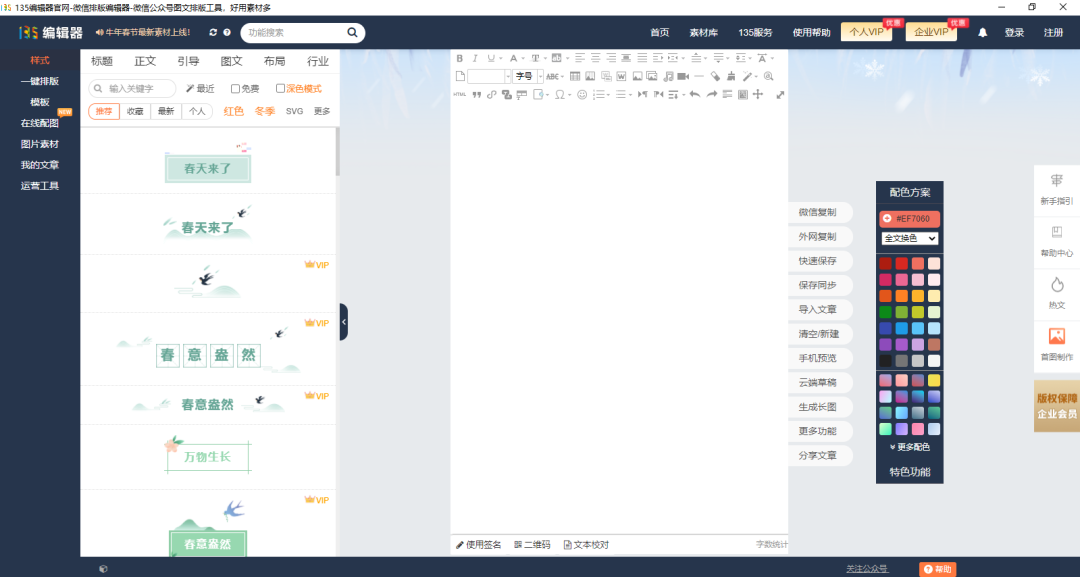
Task: Switch to HTML source mode
Action: [459, 94]
